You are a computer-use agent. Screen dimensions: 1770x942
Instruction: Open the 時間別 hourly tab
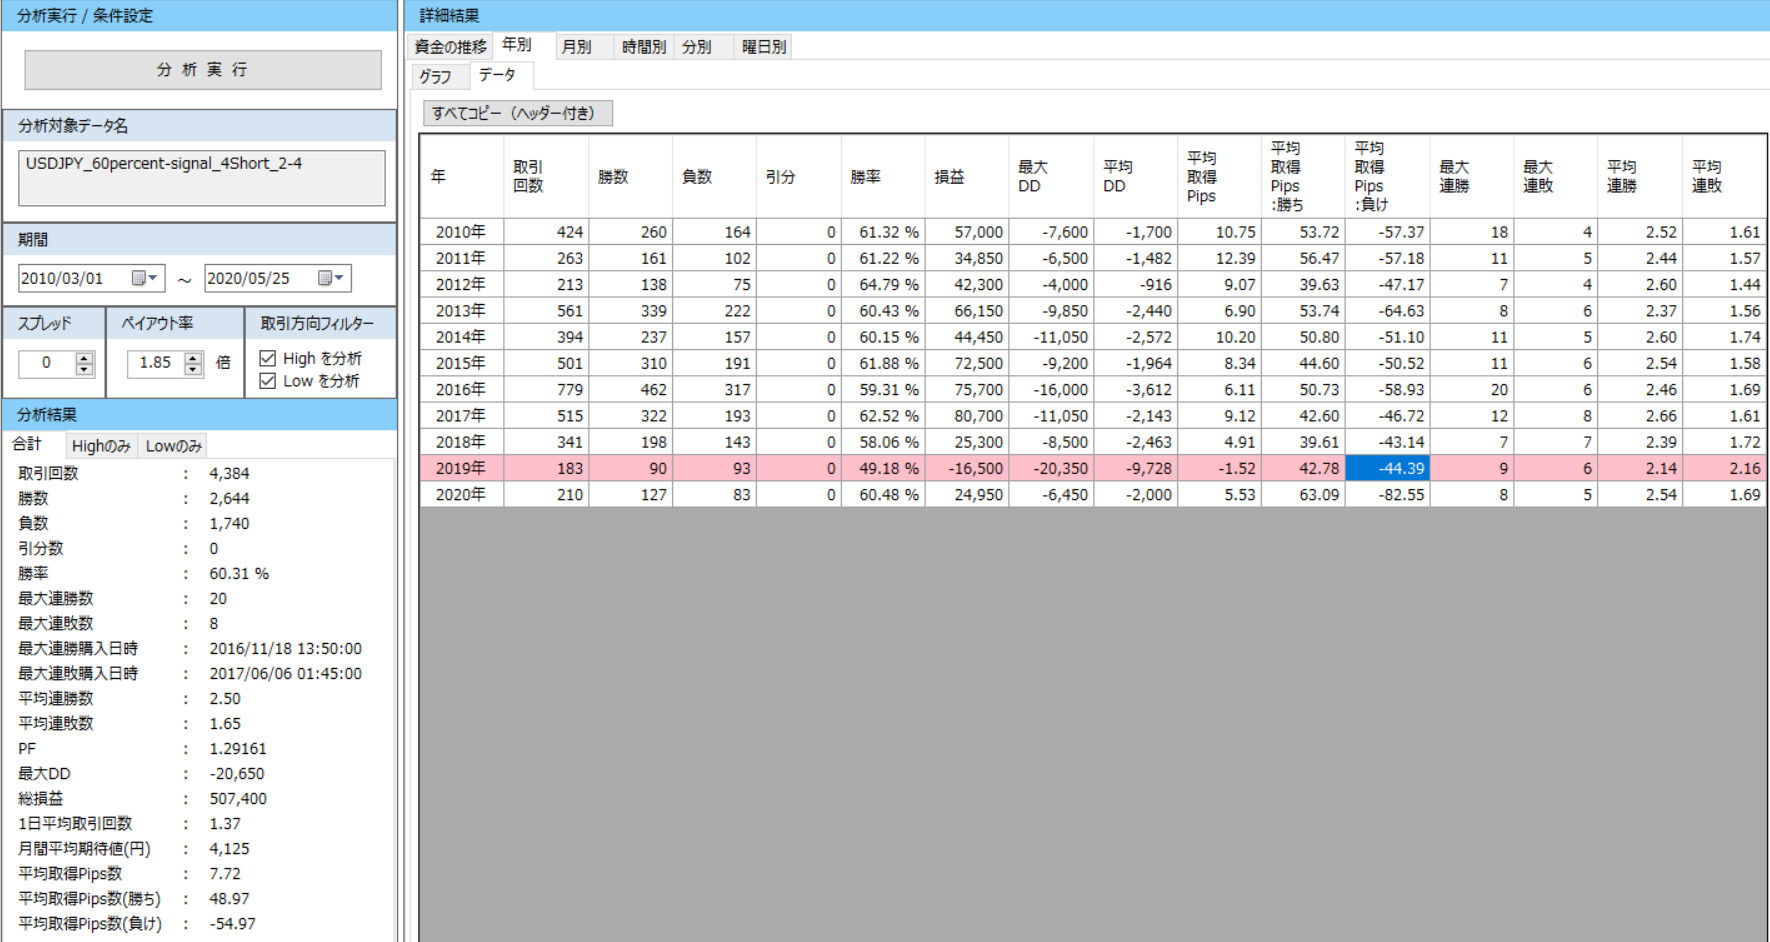coord(644,47)
